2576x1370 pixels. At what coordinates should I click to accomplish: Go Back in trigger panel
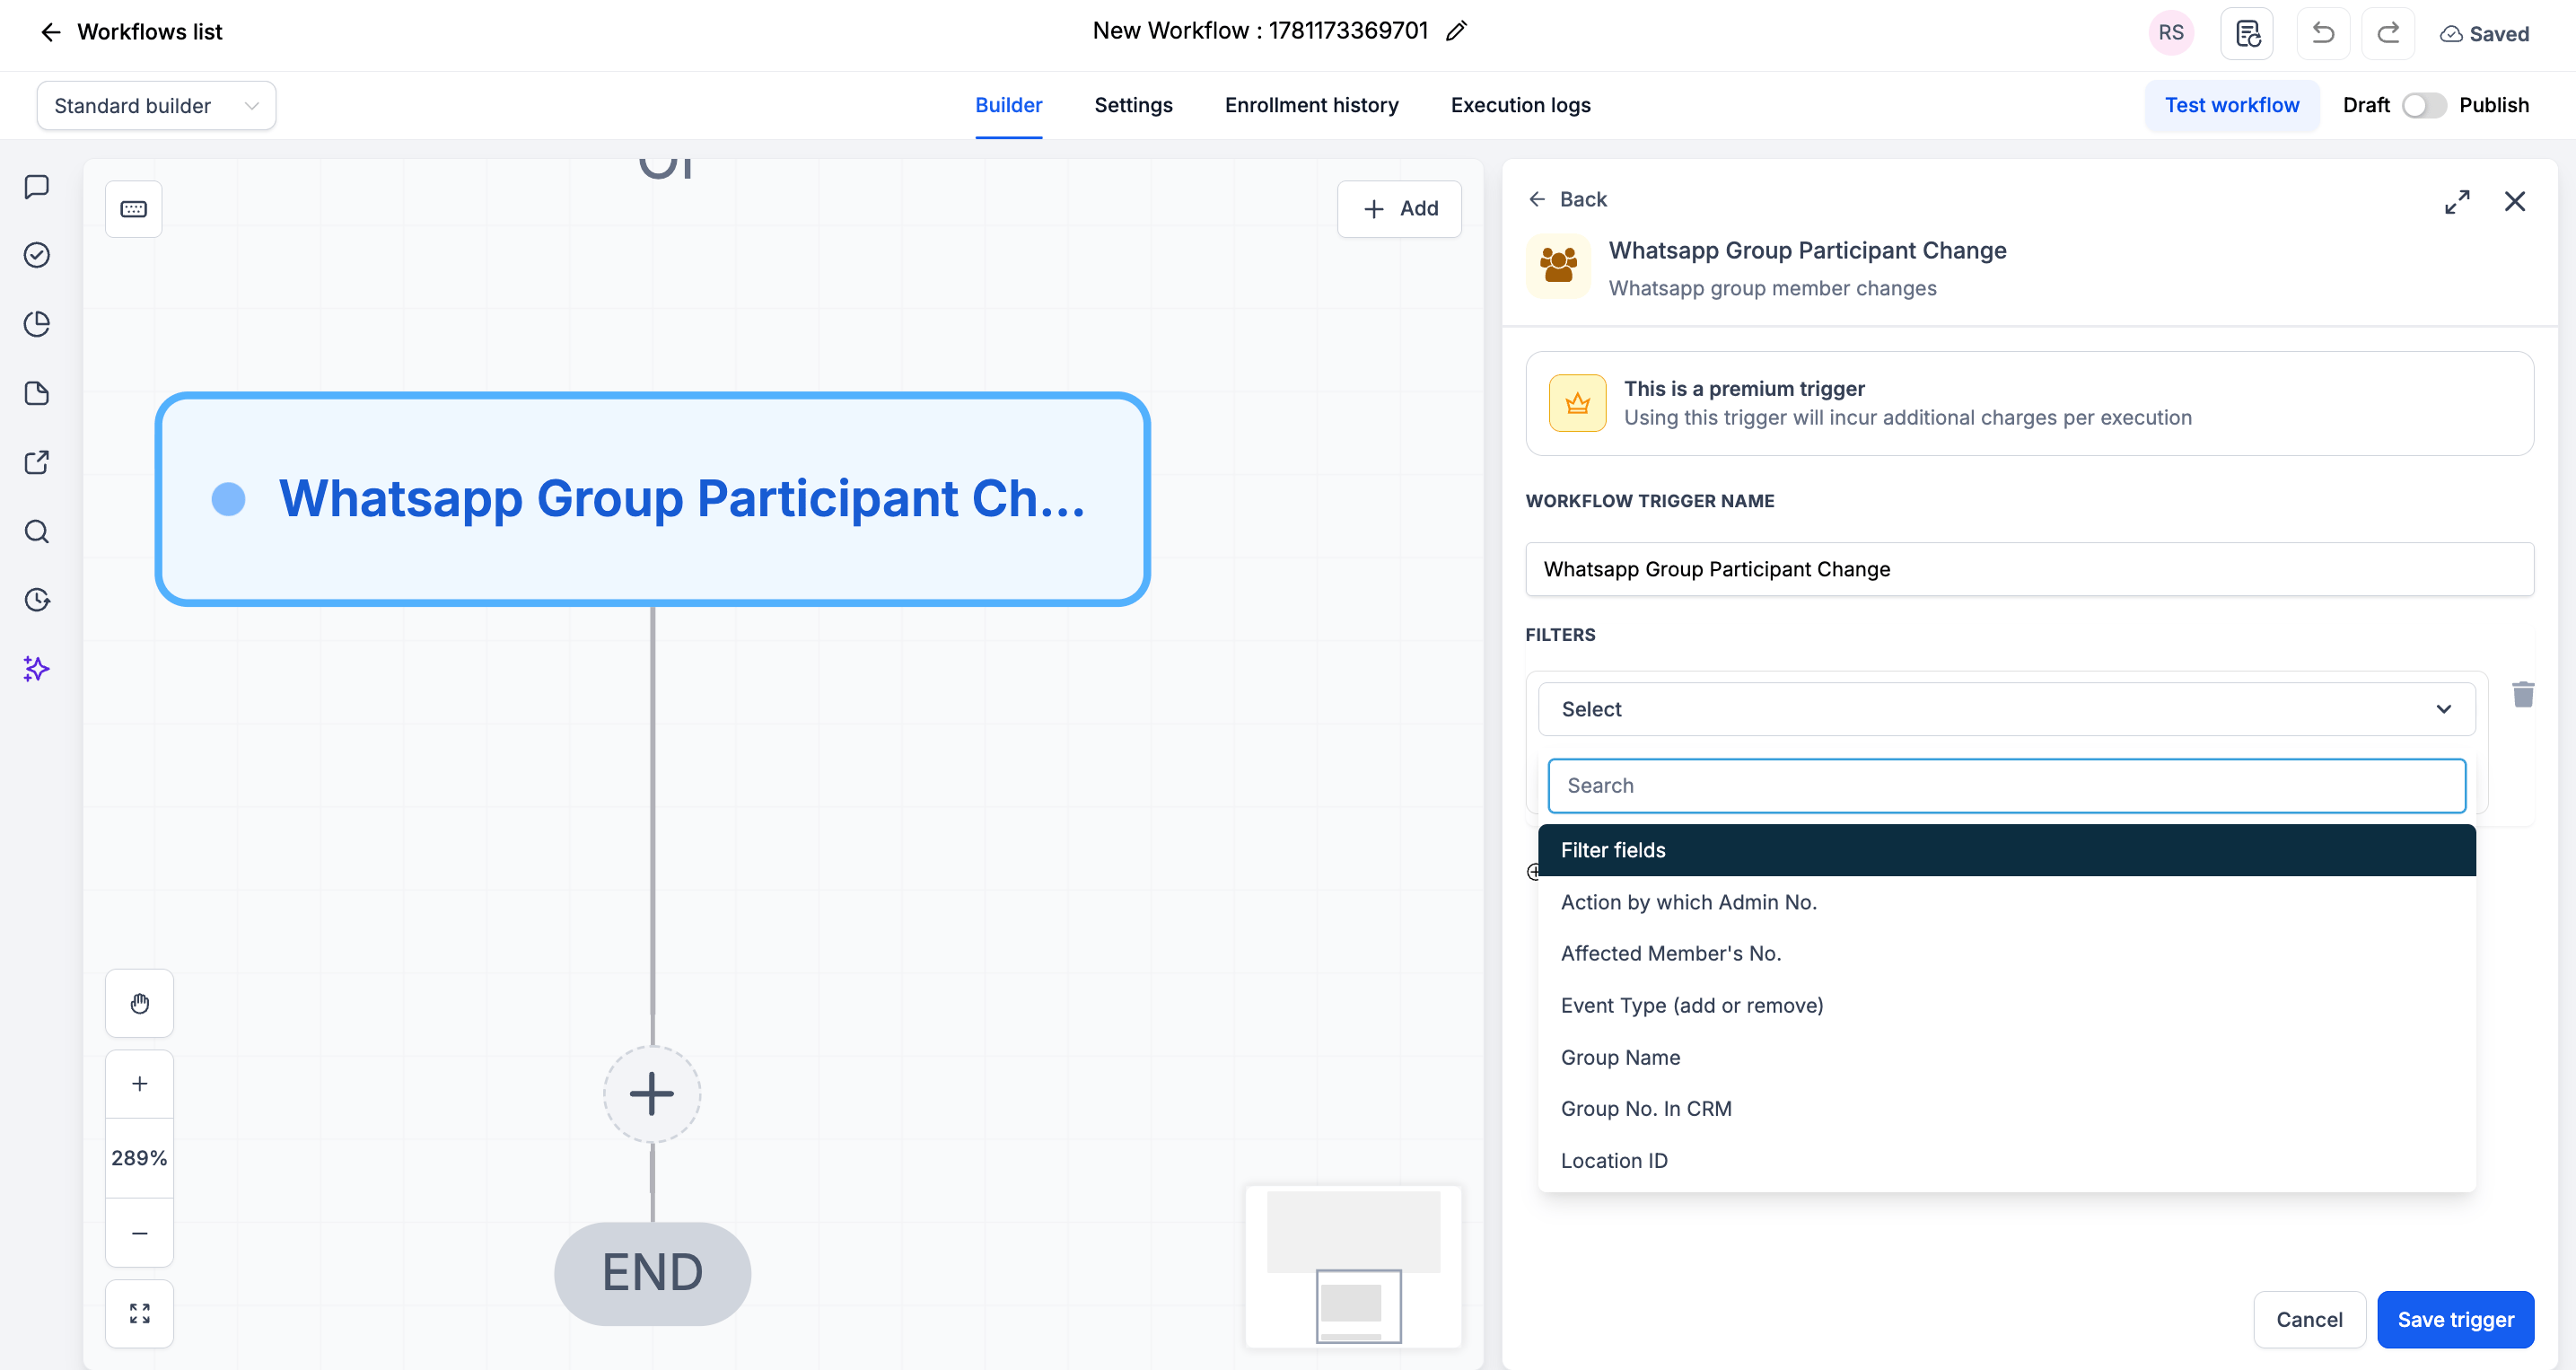click(1567, 199)
